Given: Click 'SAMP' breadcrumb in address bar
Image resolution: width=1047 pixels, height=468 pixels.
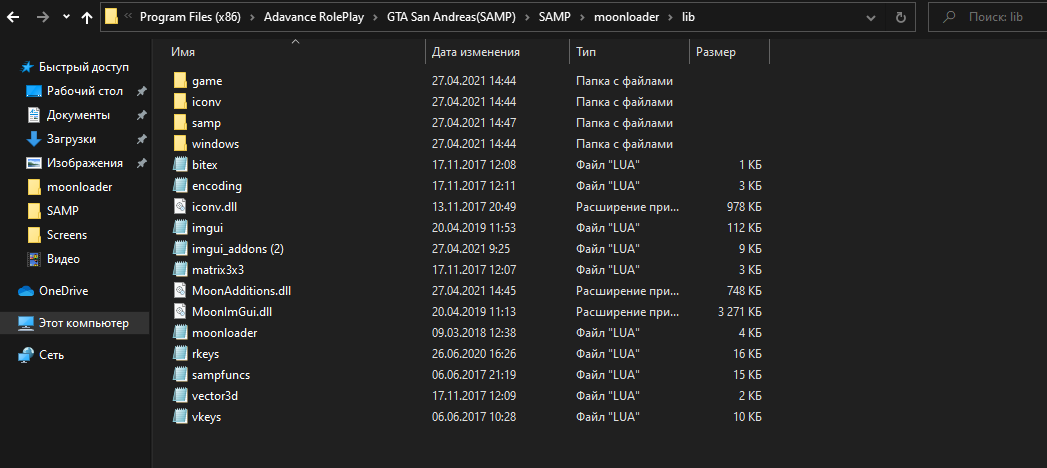Looking at the screenshot, I should point(556,17).
